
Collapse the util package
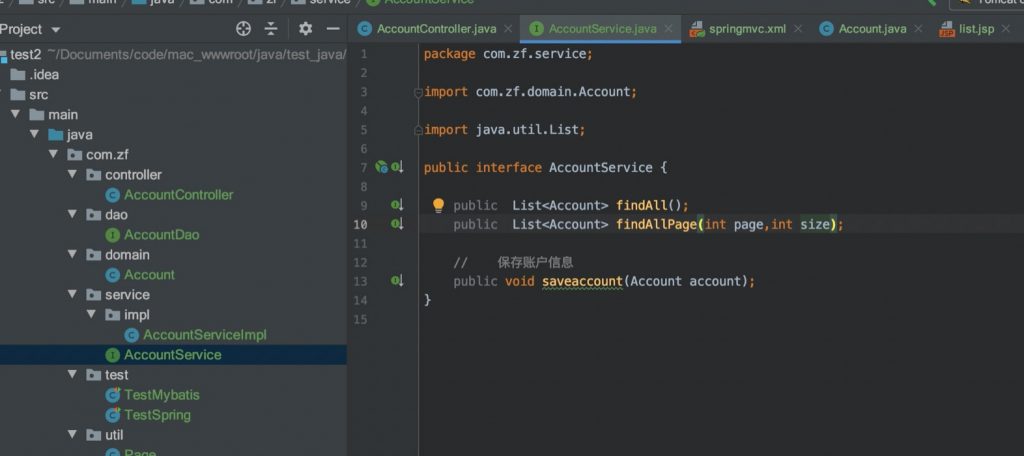point(72,434)
